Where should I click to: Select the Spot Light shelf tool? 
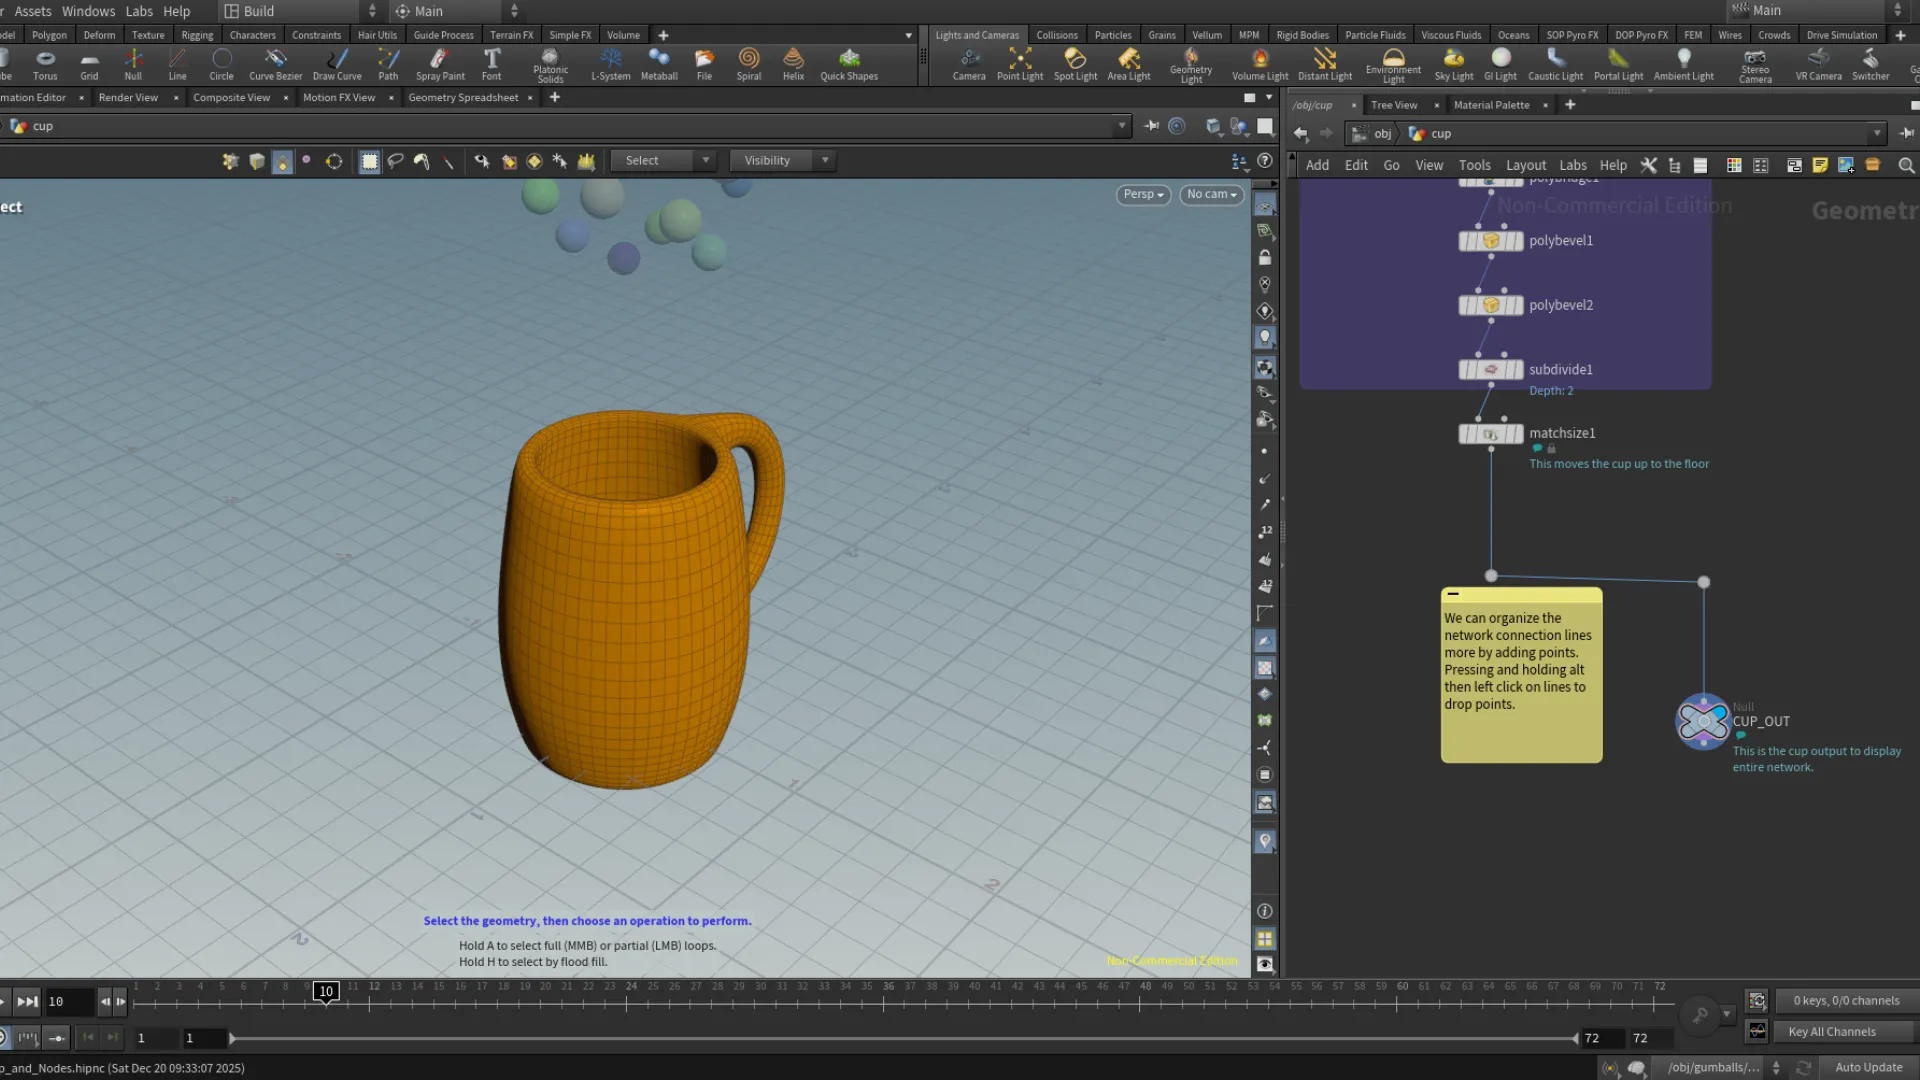click(x=1075, y=64)
